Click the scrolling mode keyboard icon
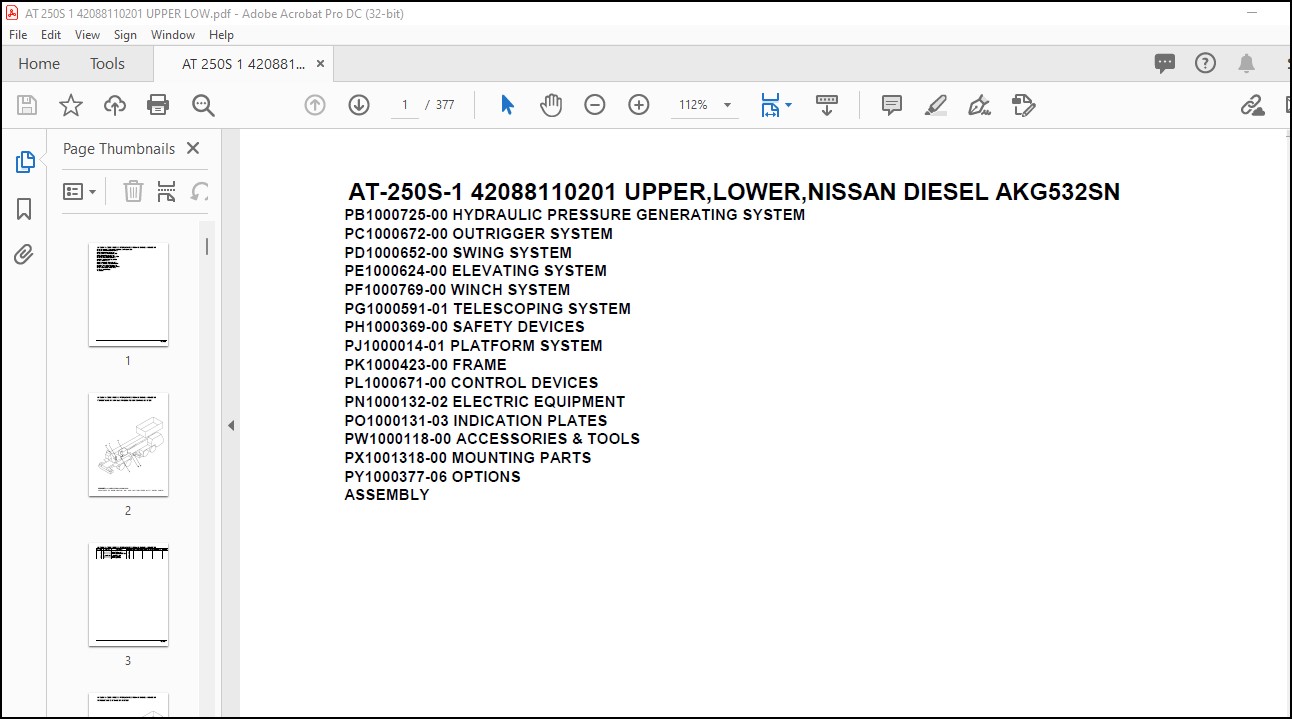This screenshot has height=719, width=1292. click(827, 105)
